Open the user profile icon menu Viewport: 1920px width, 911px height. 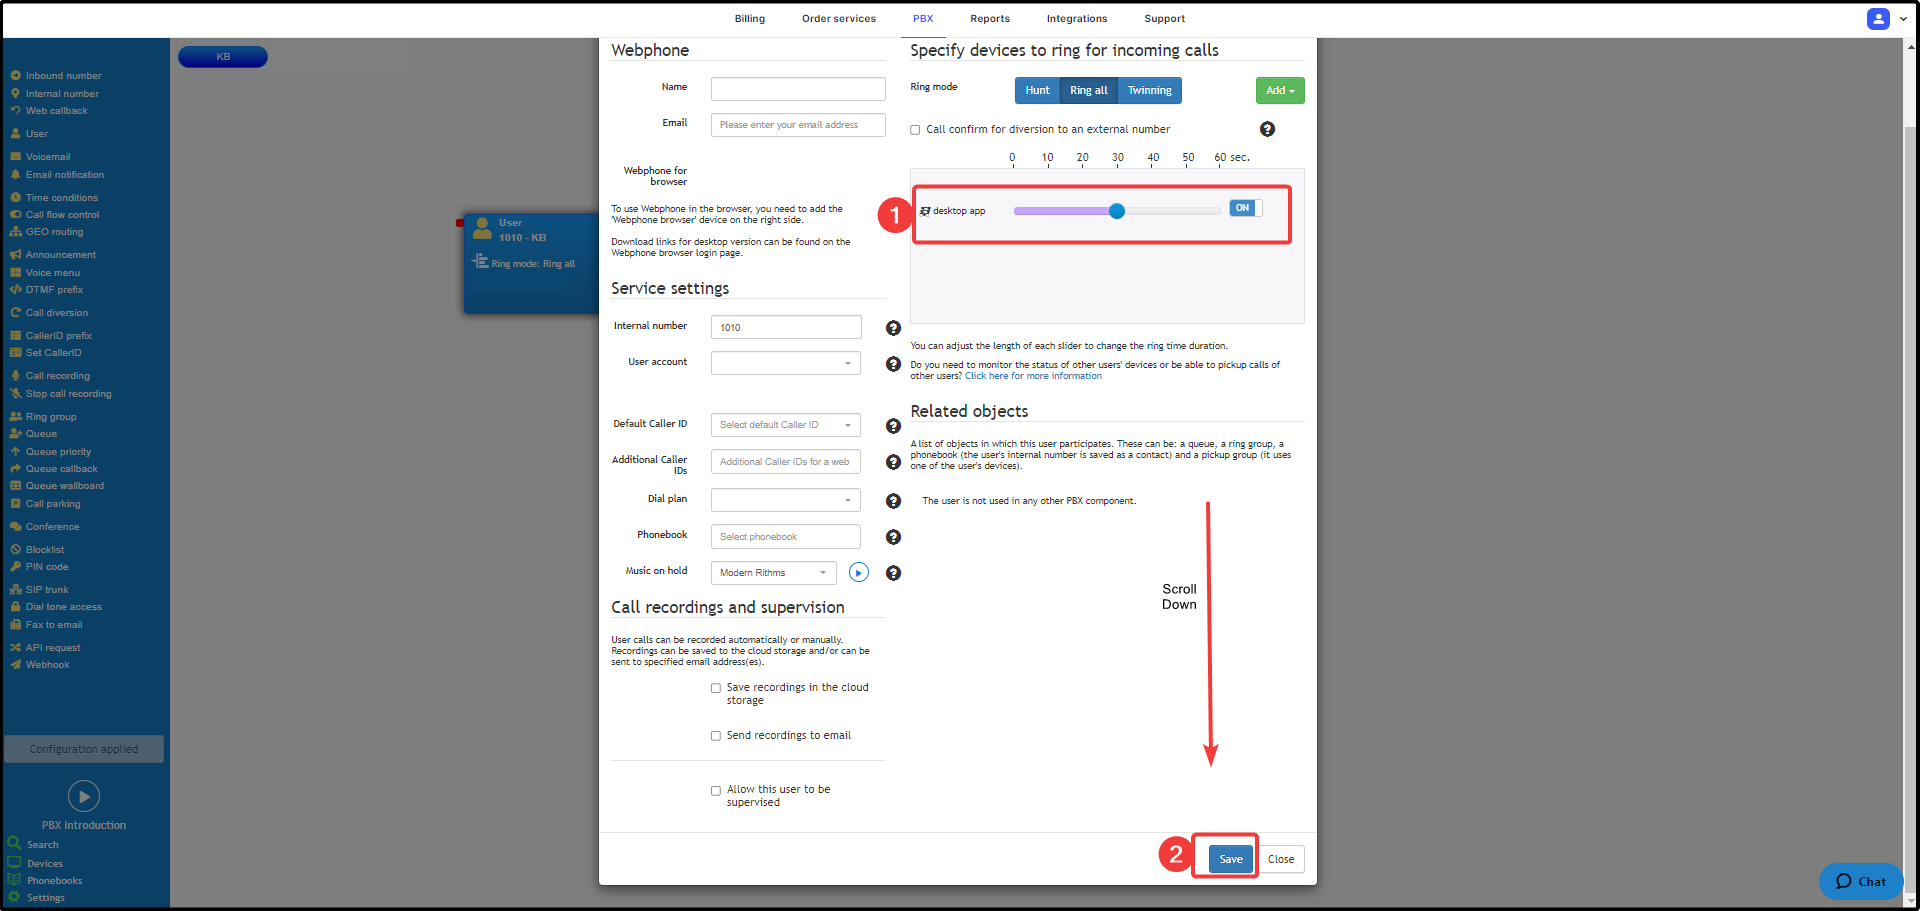click(1878, 19)
